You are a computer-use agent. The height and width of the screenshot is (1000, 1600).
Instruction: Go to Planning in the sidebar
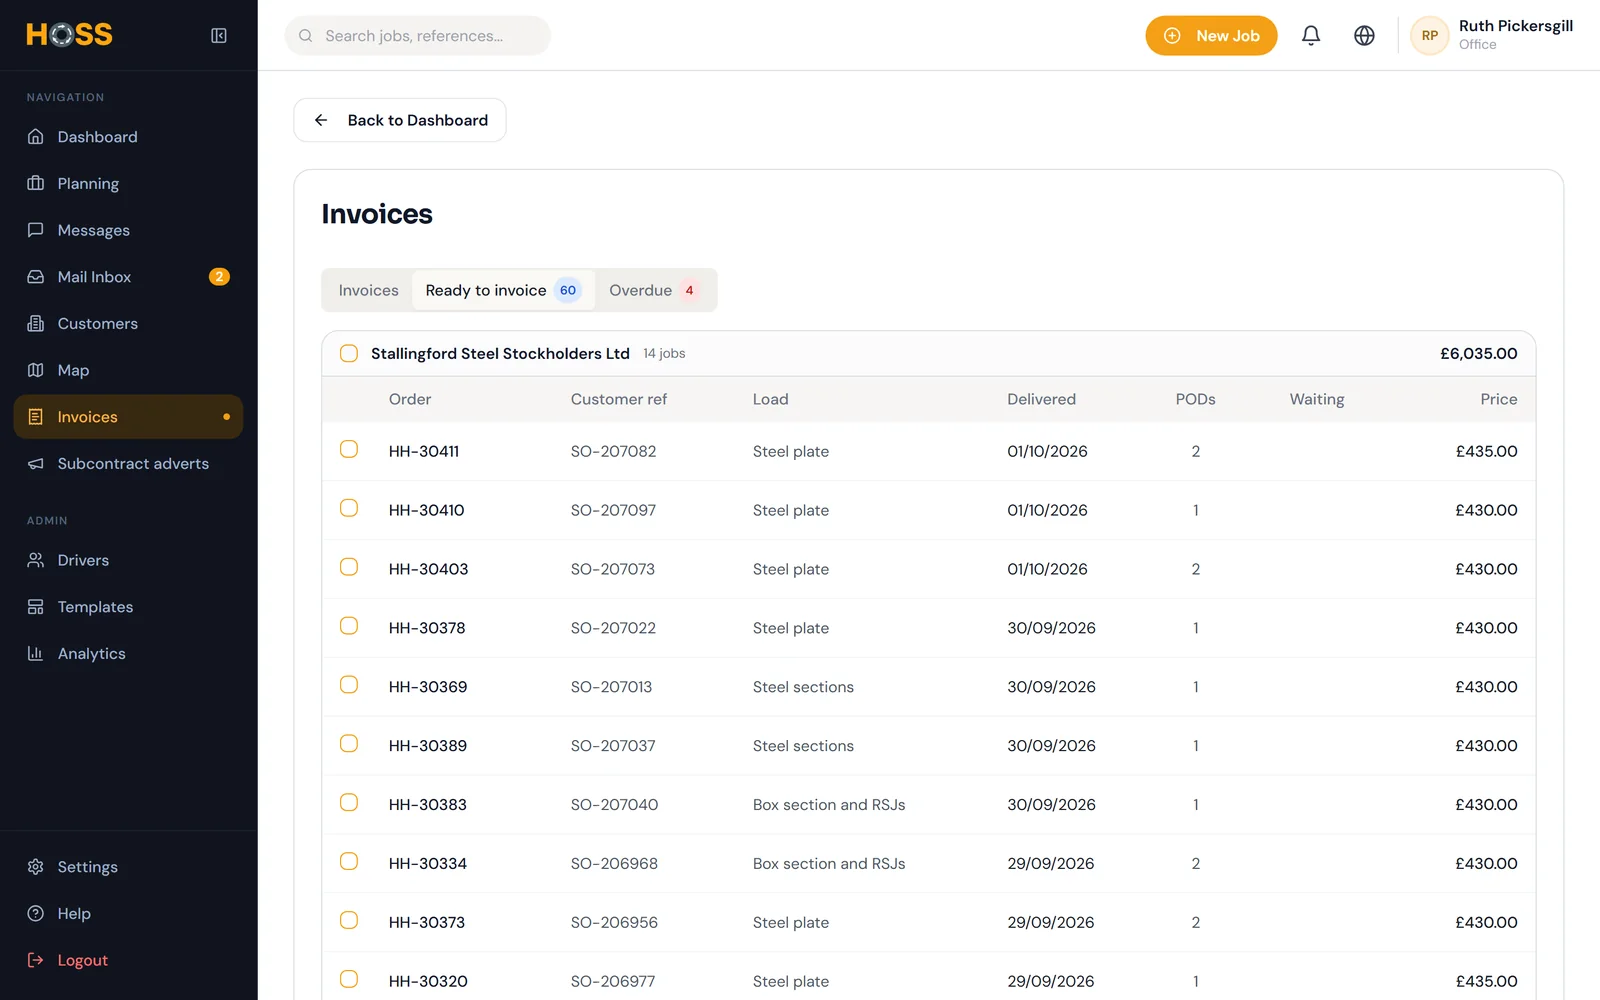128,184
